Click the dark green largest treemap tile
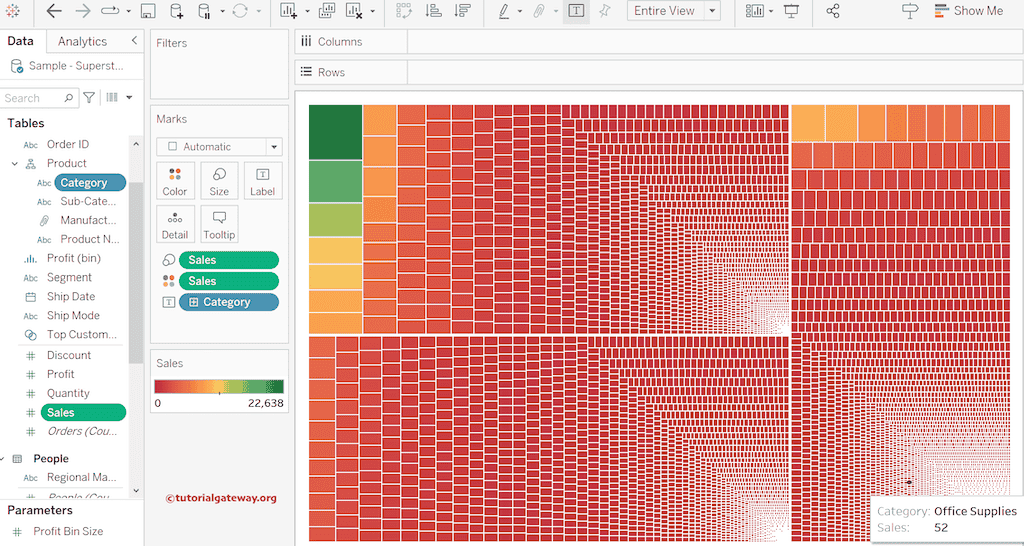The width and height of the screenshot is (1024, 546). [x=336, y=132]
